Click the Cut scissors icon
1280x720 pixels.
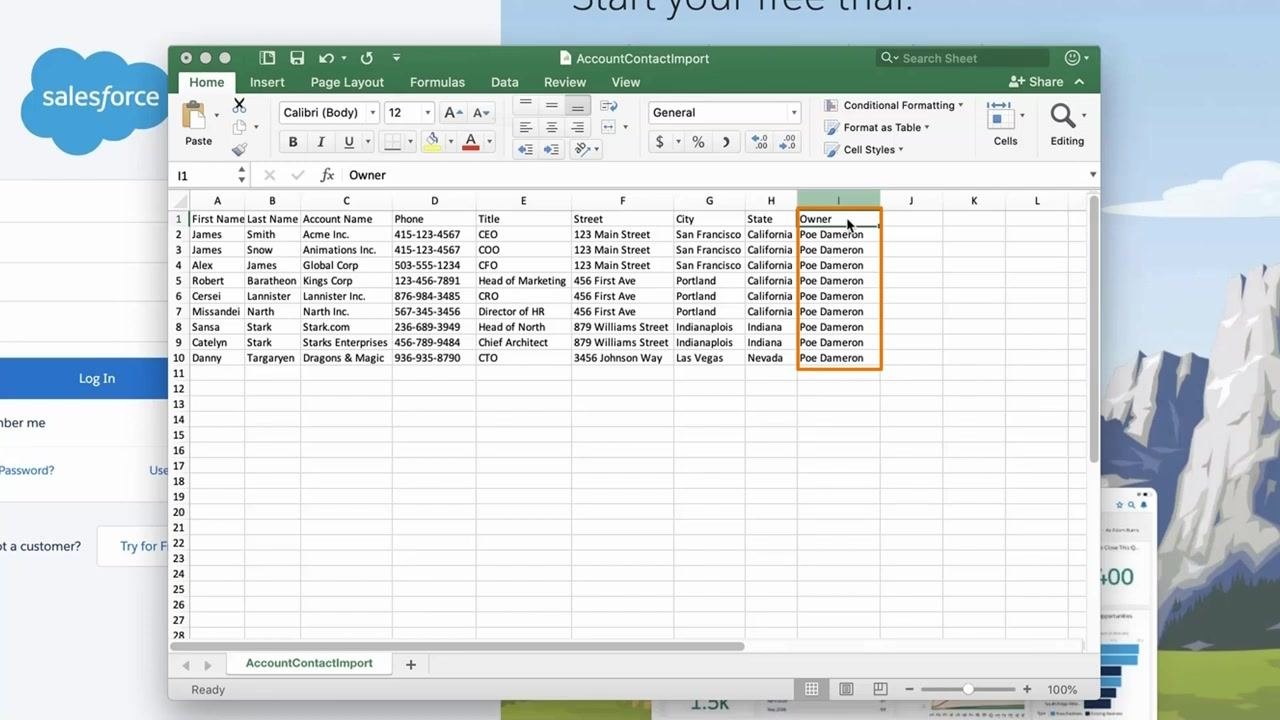click(x=239, y=104)
